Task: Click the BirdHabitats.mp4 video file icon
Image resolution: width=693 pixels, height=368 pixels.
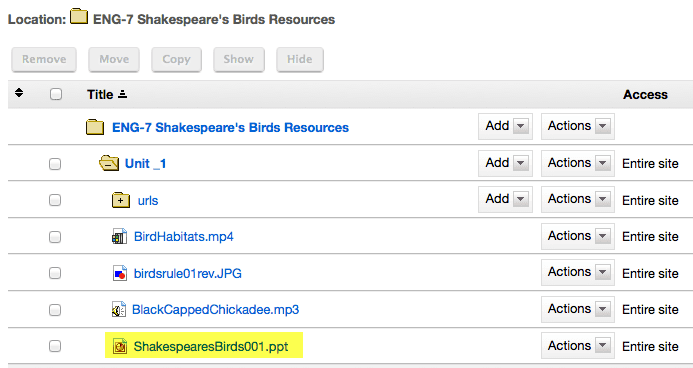Action: click(119, 237)
